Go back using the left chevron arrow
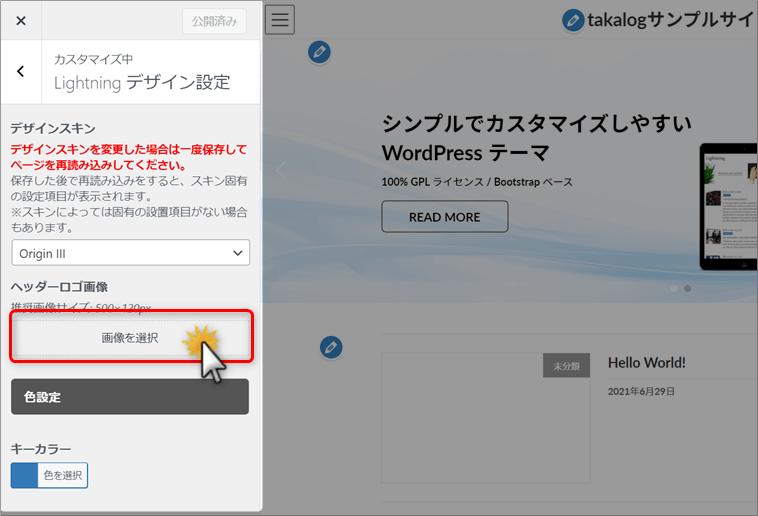The width and height of the screenshot is (758, 516). pyautogui.click(x=21, y=72)
